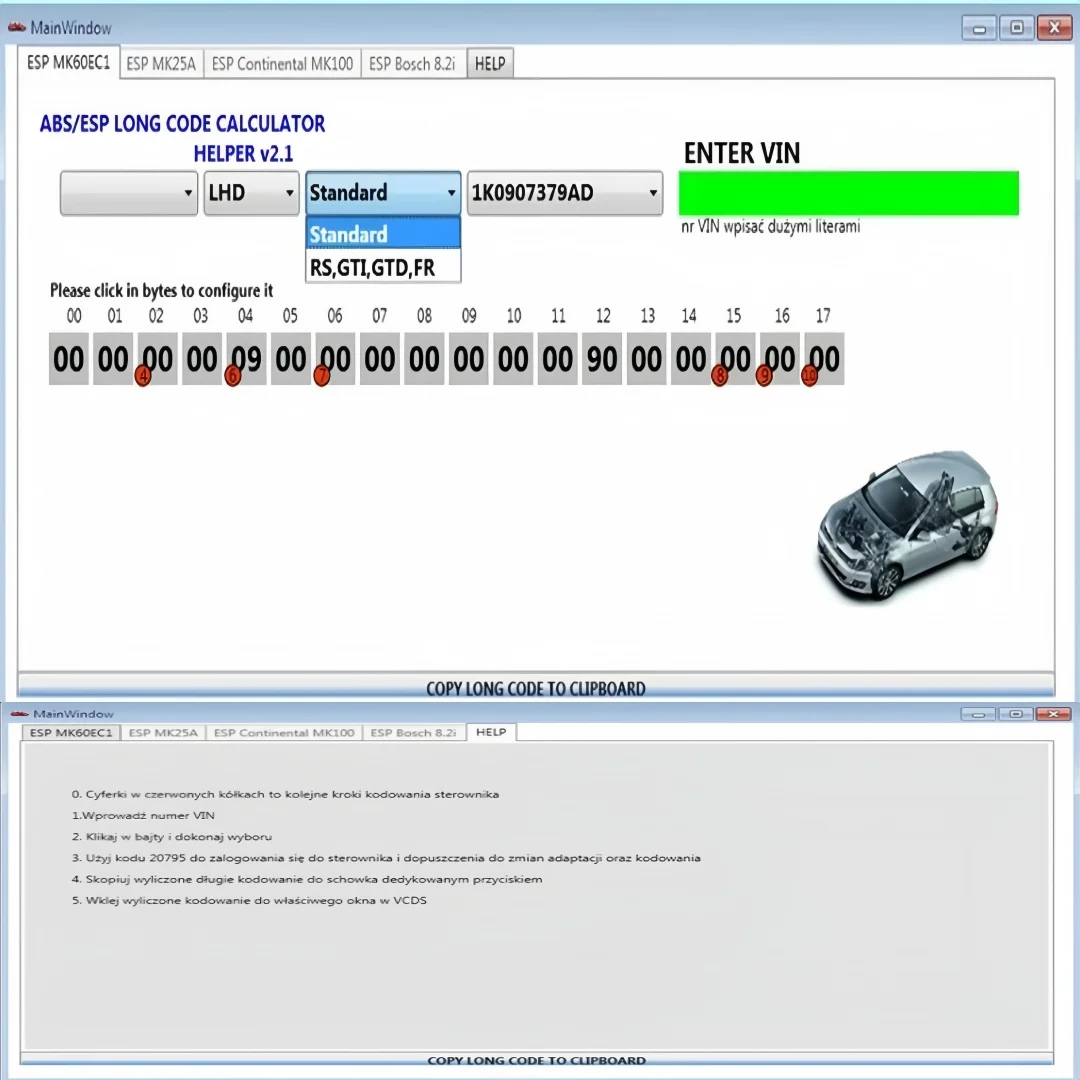Viewport: 1080px width, 1080px height.
Task: Select ESP MK60EC1 tab in bottom window
Action: 71,732
